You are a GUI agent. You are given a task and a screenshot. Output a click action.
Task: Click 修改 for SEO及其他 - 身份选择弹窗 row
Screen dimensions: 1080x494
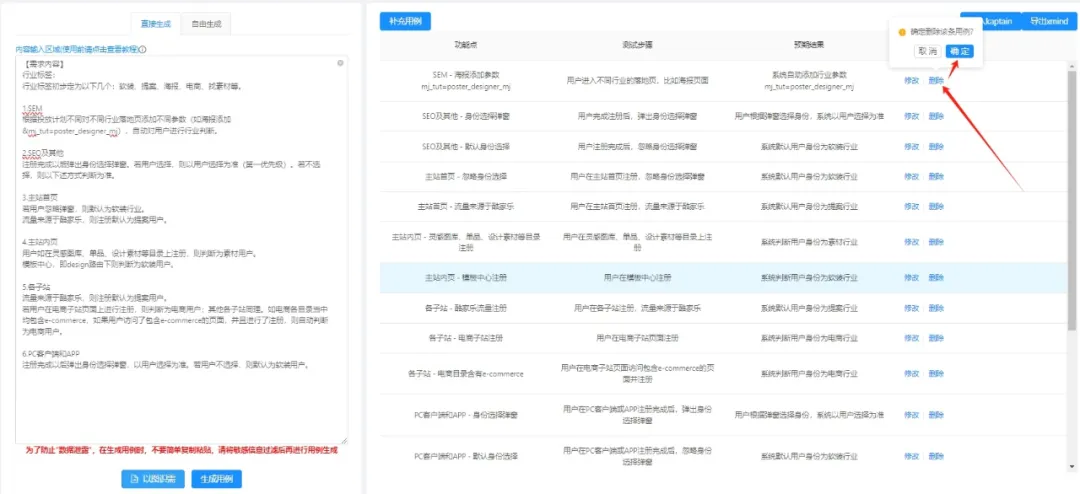(x=911, y=116)
